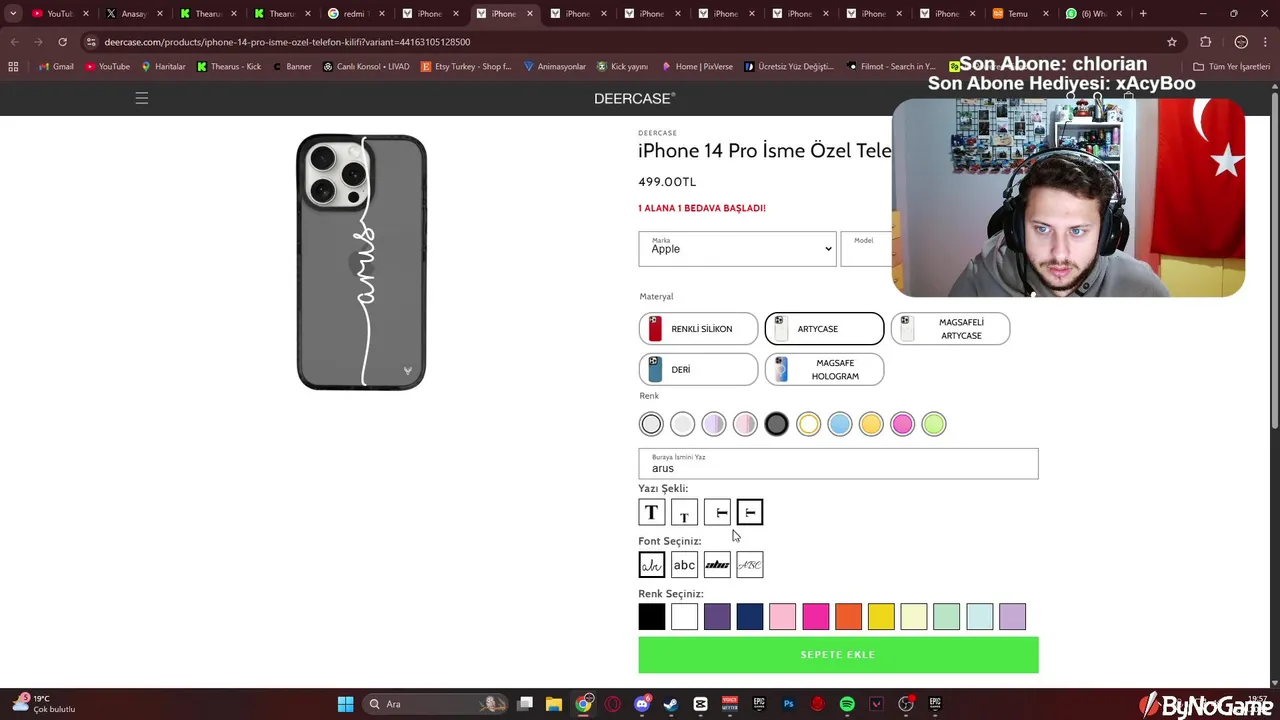Image resolution: width=1280 pixels, height=720 pixels.
Task: Open Etsy Turkey bookmark
Action: point(466,66)
